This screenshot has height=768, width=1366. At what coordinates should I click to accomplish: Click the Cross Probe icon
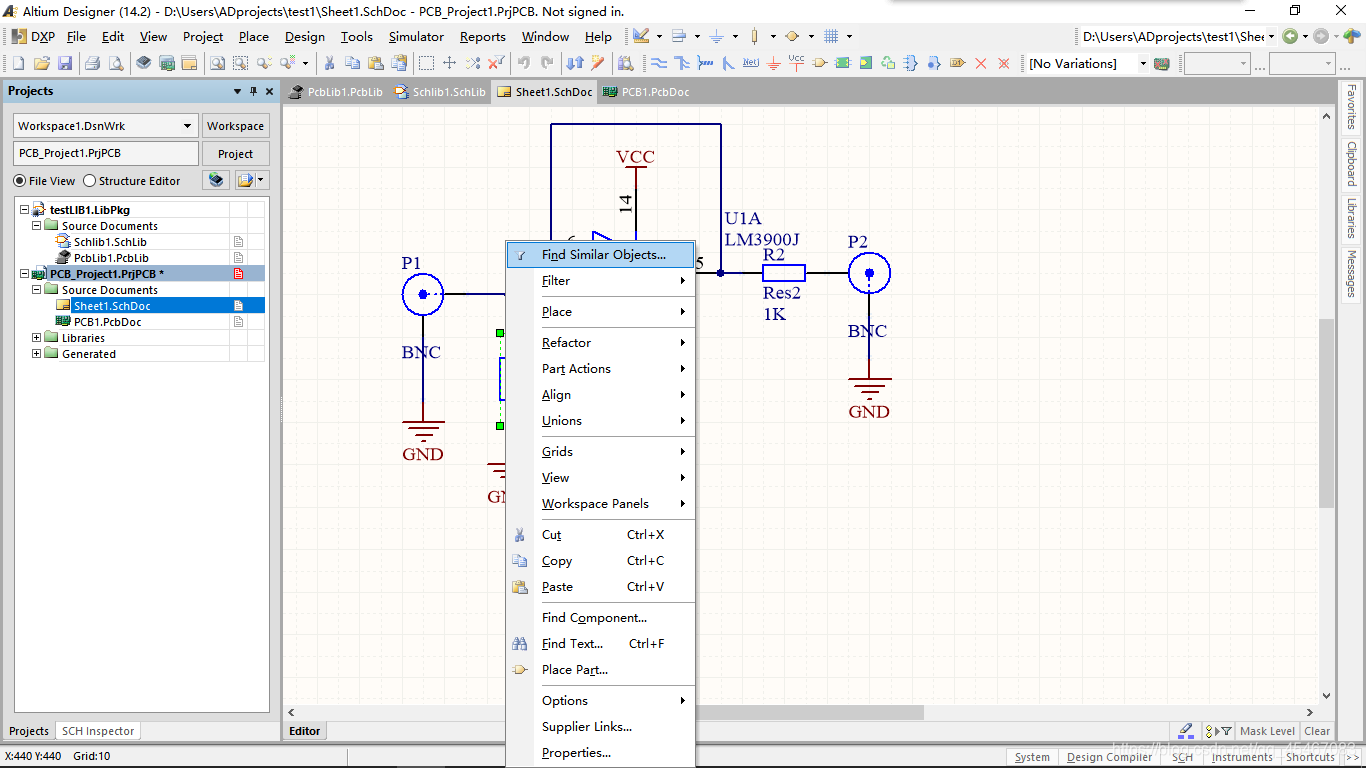598,63
